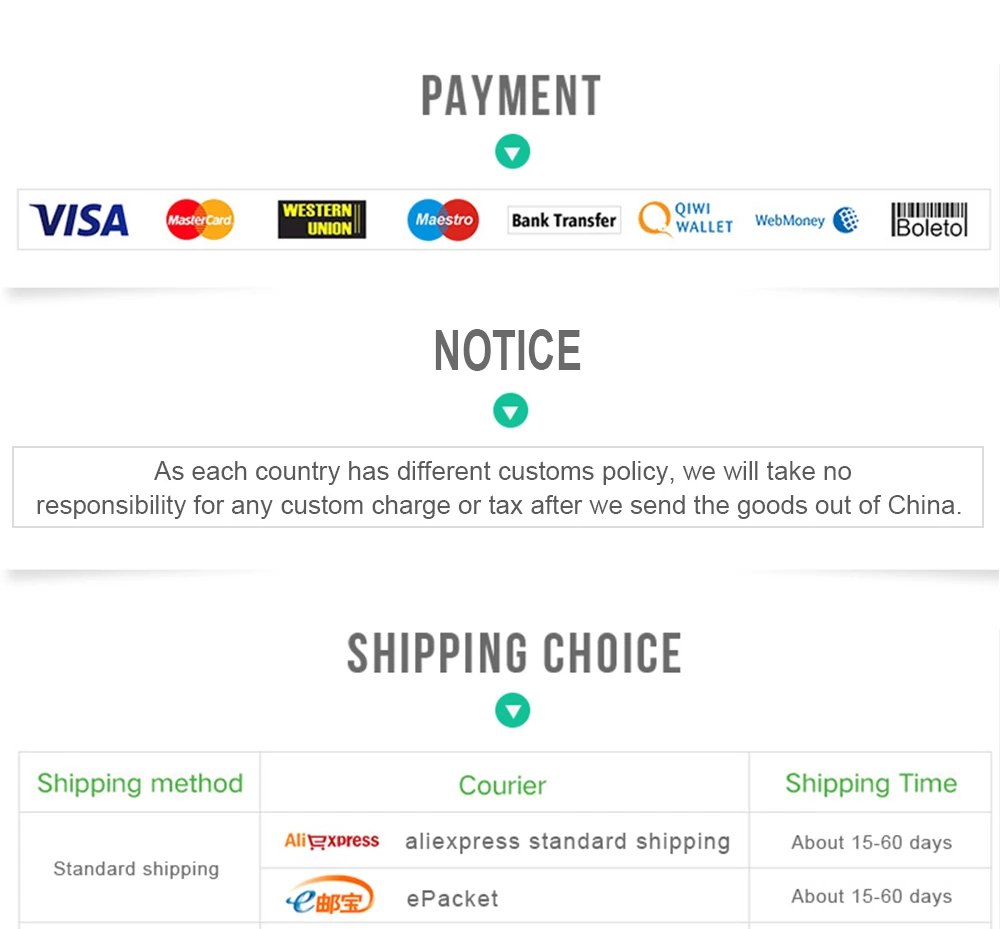The image size is (1000, 929).
Task: Click the ePacket courier logo
Action: 330,895
